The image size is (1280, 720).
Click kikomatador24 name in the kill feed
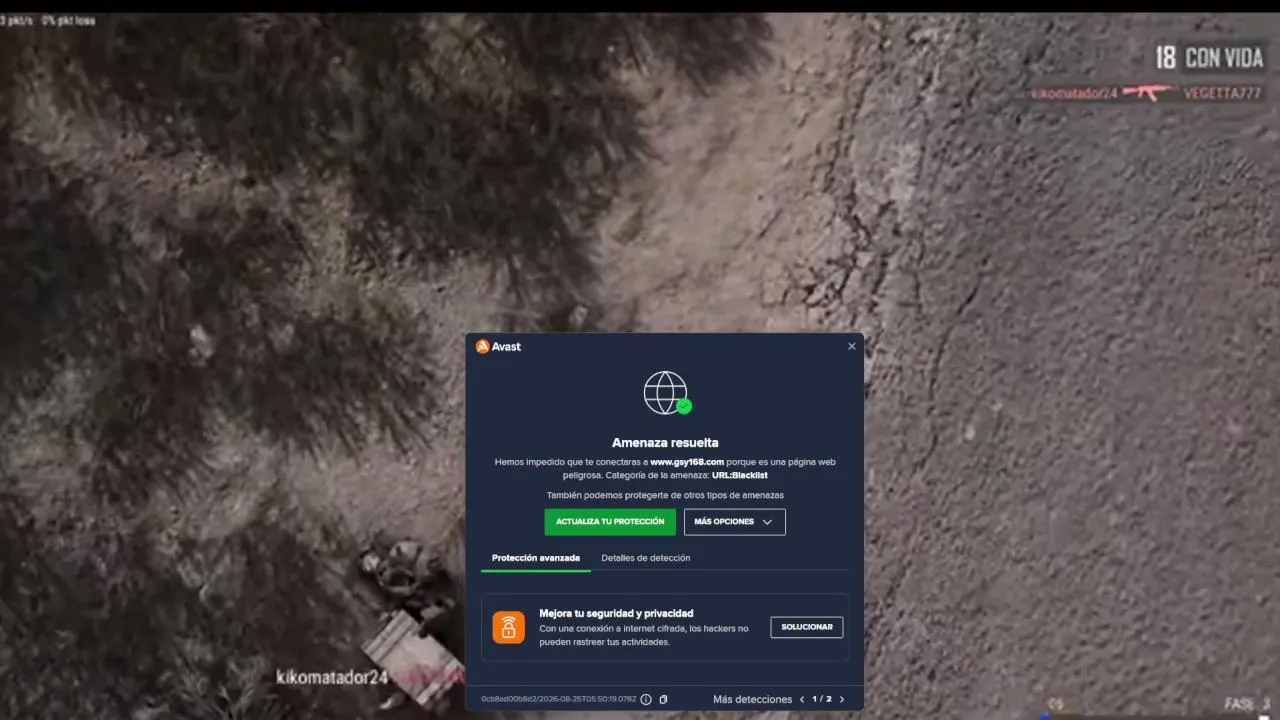pyautogui.click(x=1074, y=93)
